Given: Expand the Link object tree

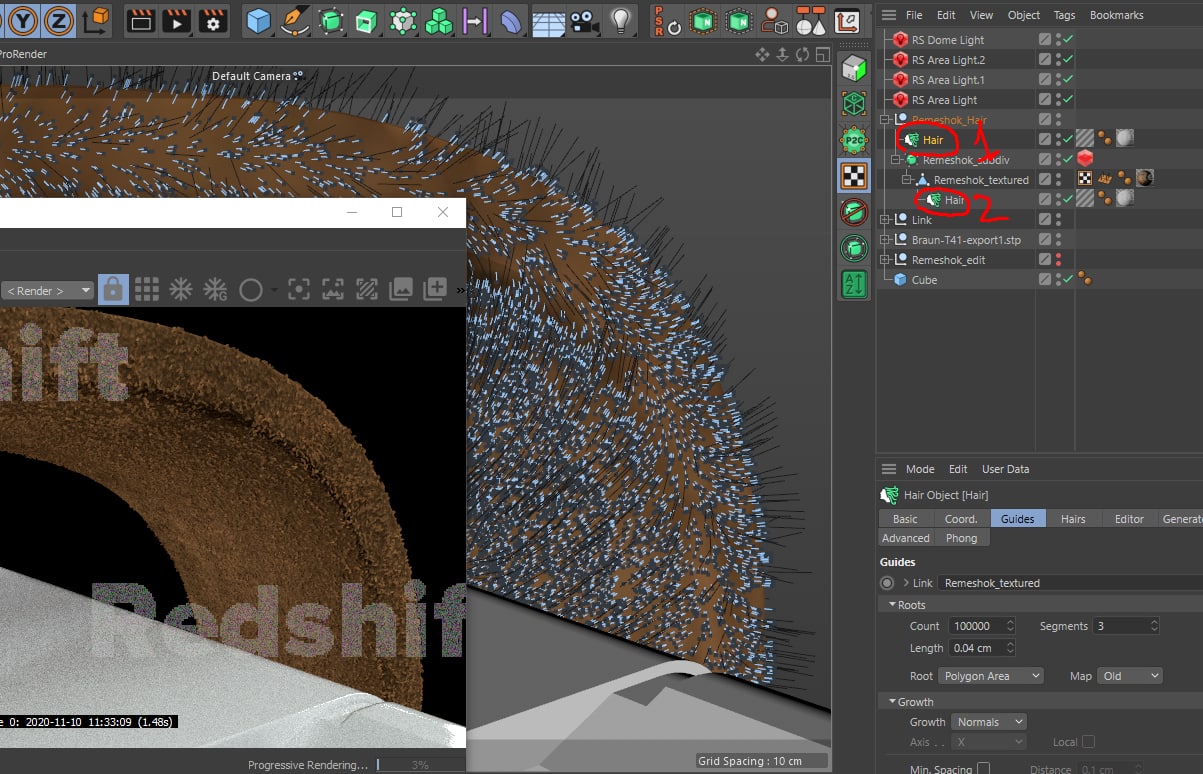Looking at the screenshot, I should click(885, 220).
